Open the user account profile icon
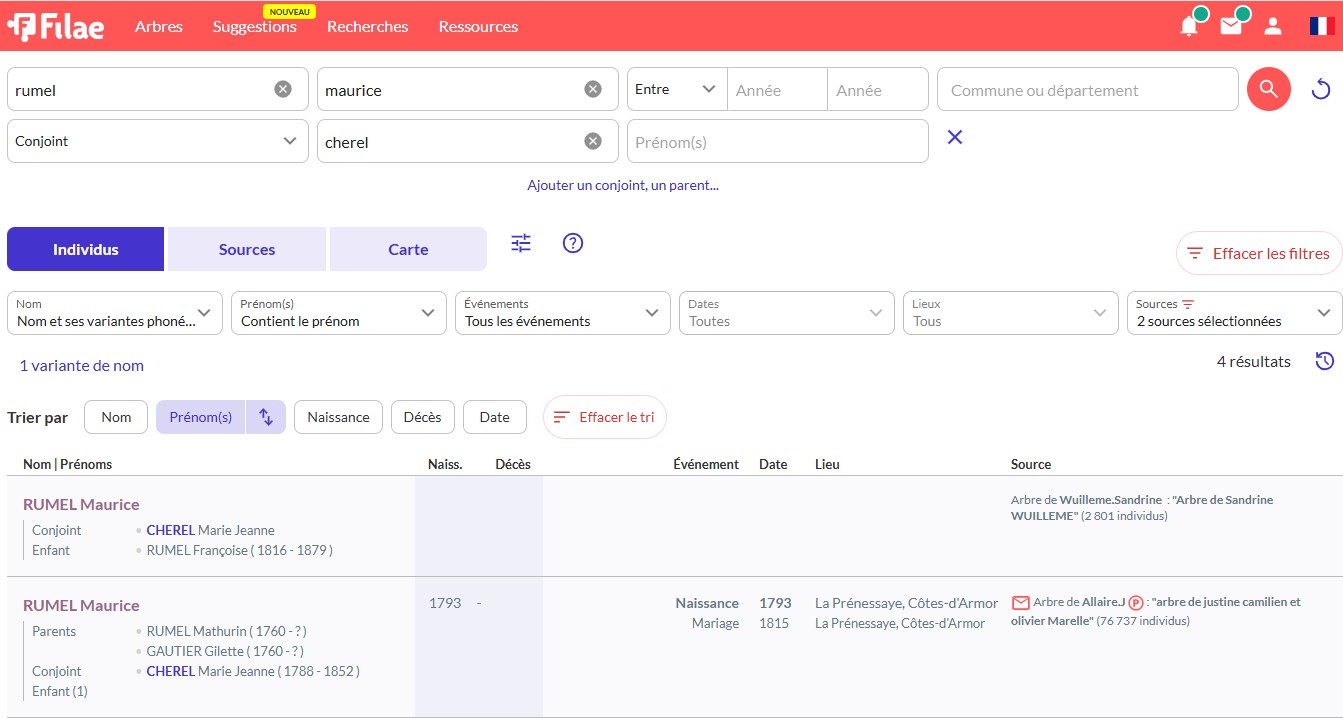The width and height of the screenshot is (1343, 718). [x=1273, y=26]
